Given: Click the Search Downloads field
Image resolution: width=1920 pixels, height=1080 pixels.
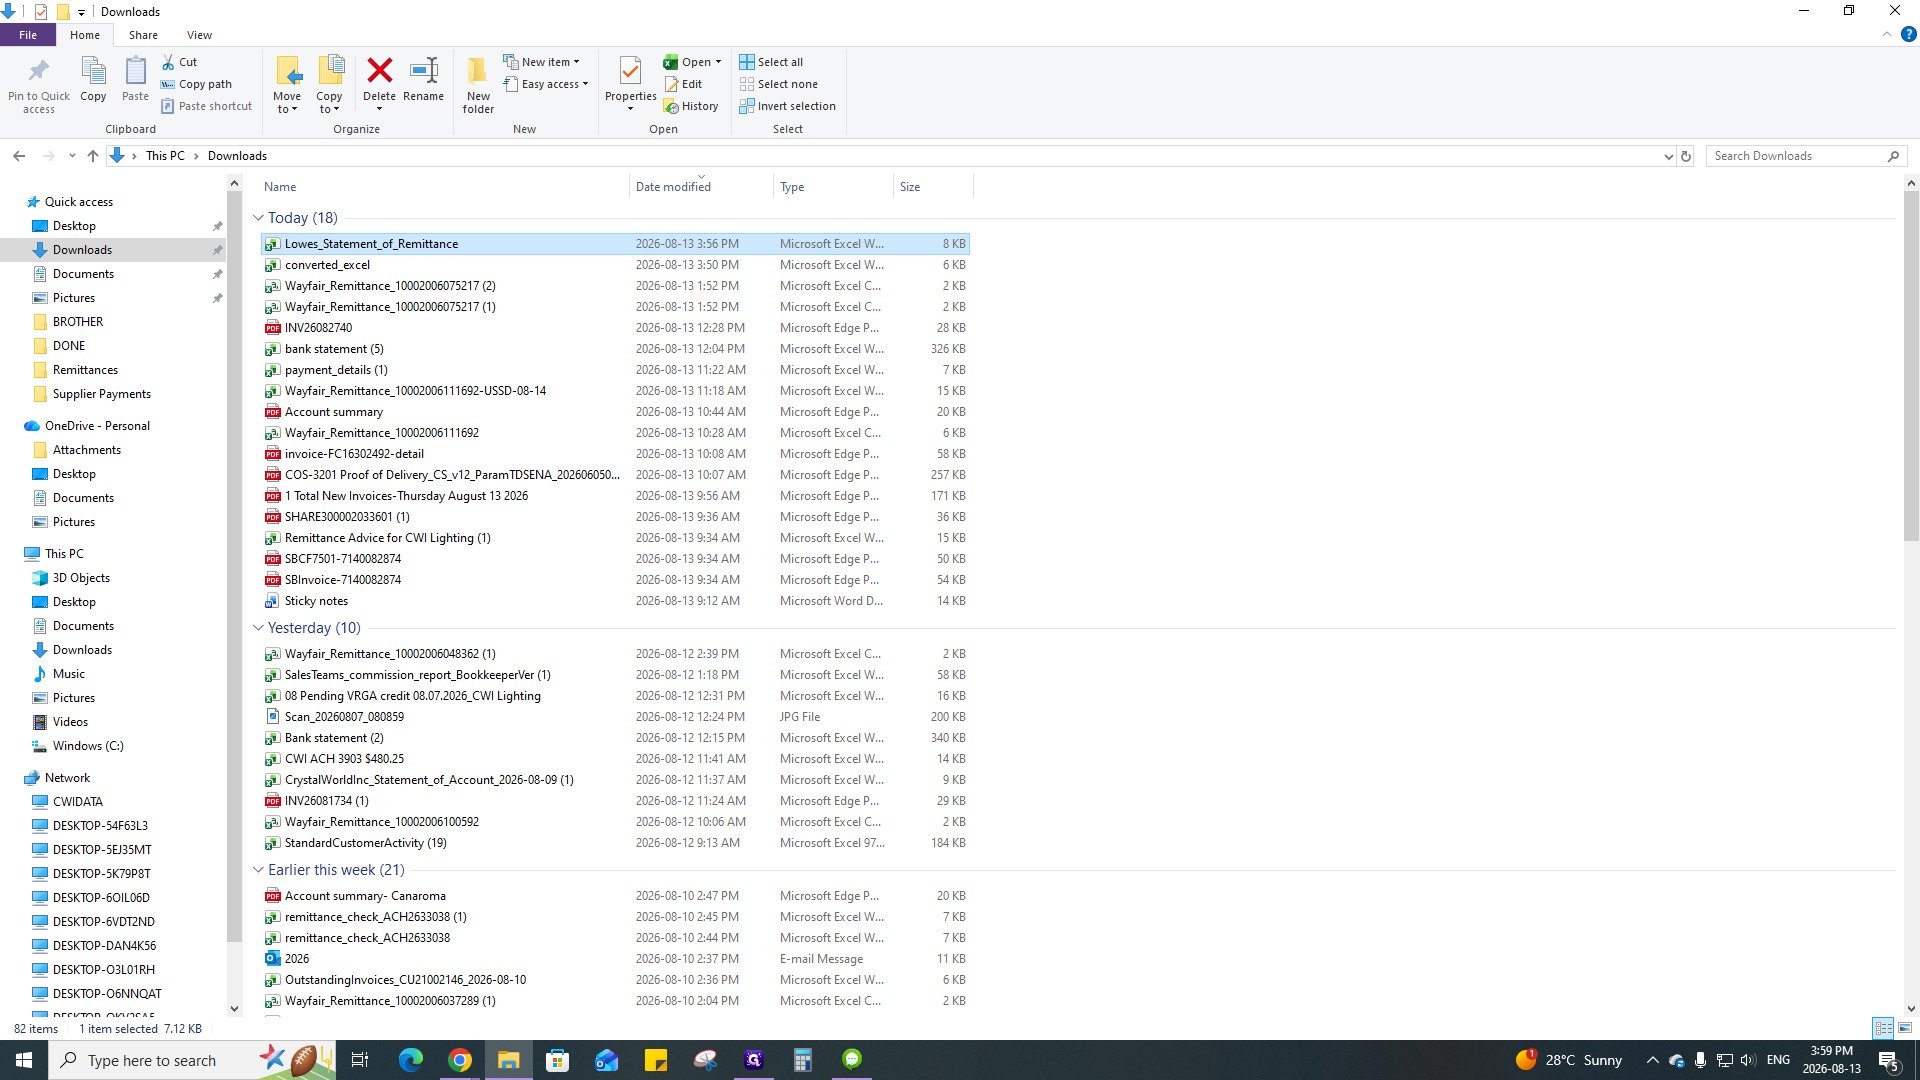Looking at the screenshot, I should click(1806, 156).
